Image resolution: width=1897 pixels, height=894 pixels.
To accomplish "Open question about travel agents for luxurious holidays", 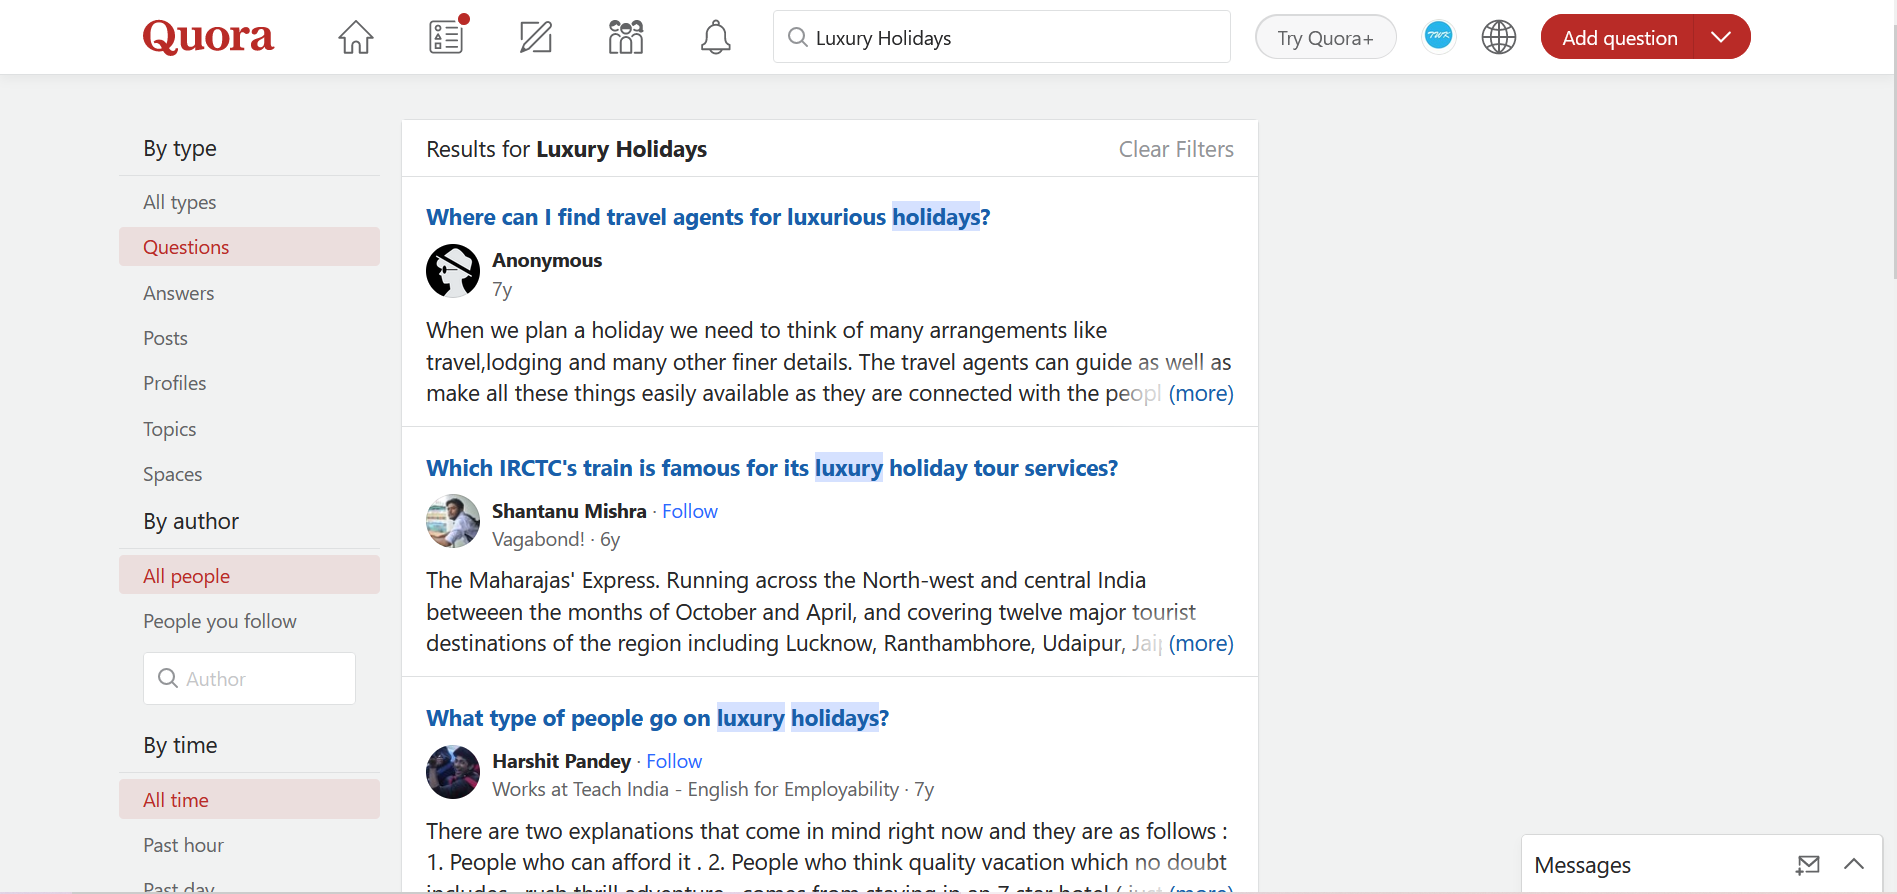I will click(x=708, y=217).
